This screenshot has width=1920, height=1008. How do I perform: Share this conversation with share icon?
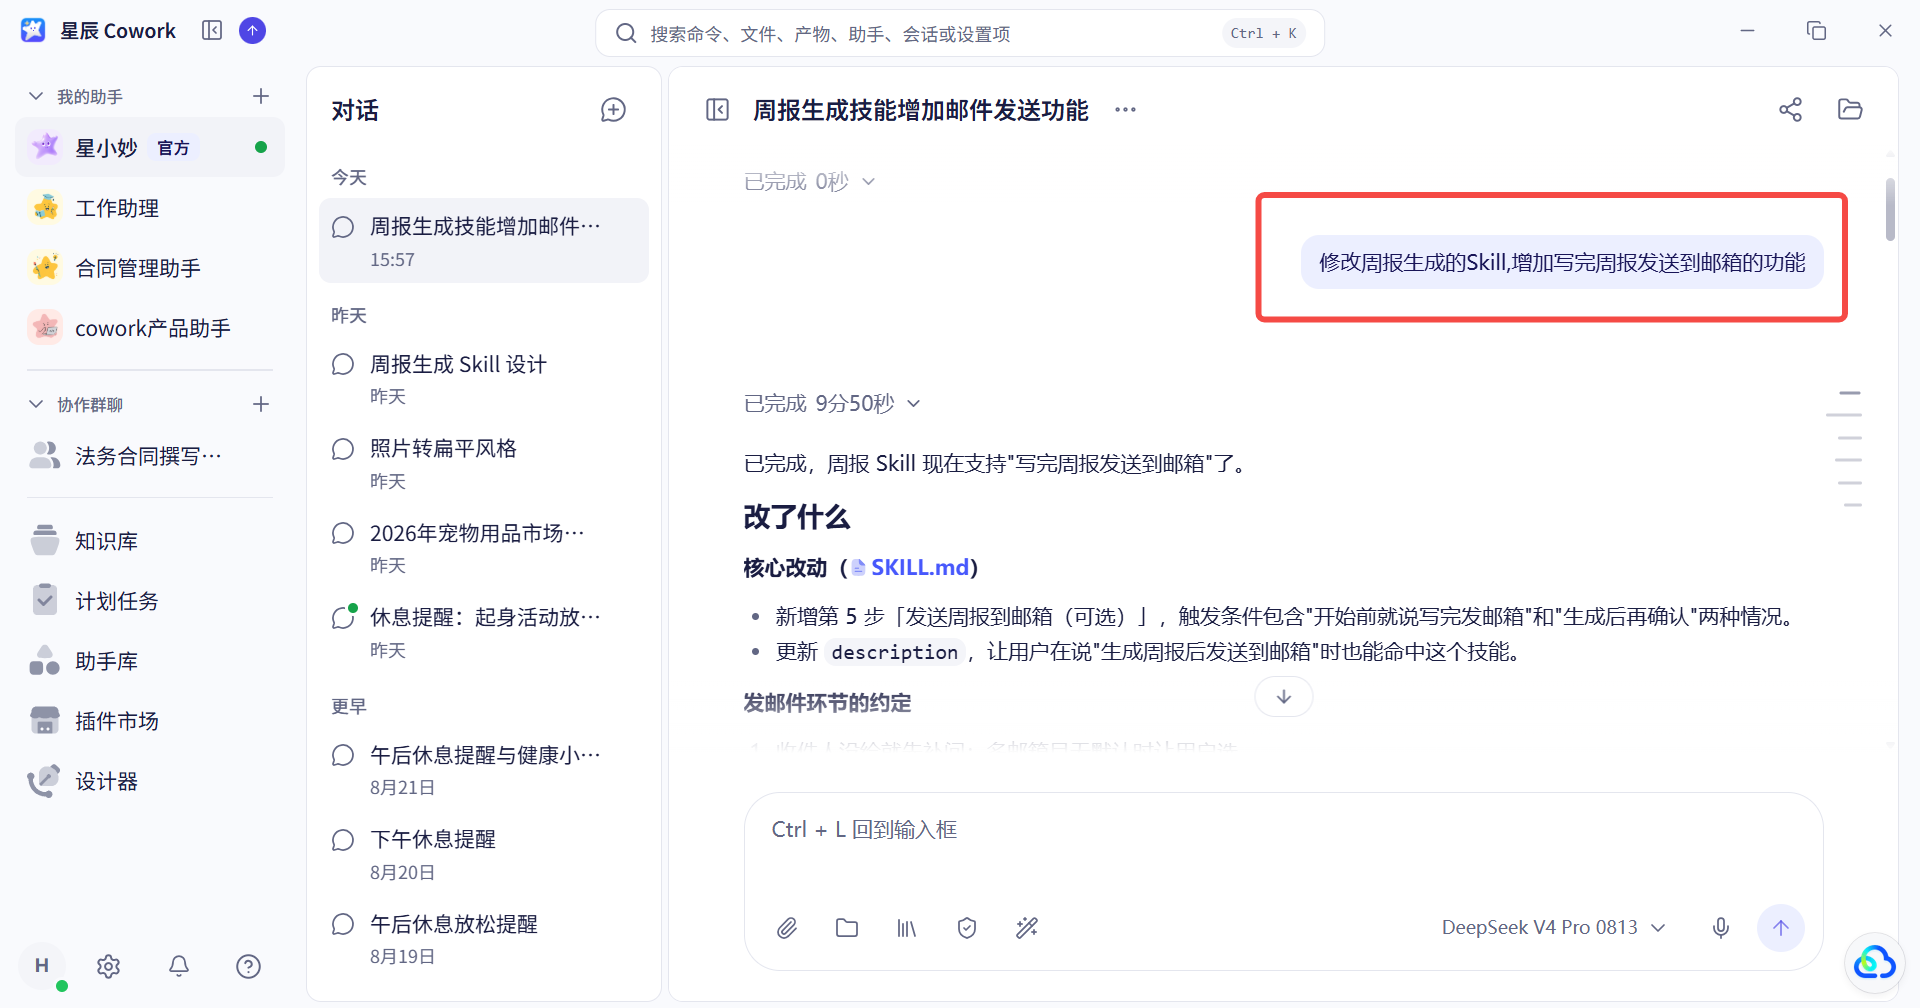tap(1790, 110)
